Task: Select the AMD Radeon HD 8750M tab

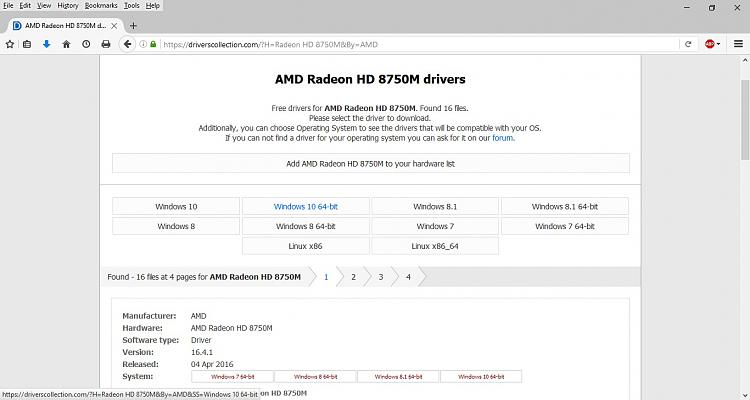Action: [x=65, y=26]
